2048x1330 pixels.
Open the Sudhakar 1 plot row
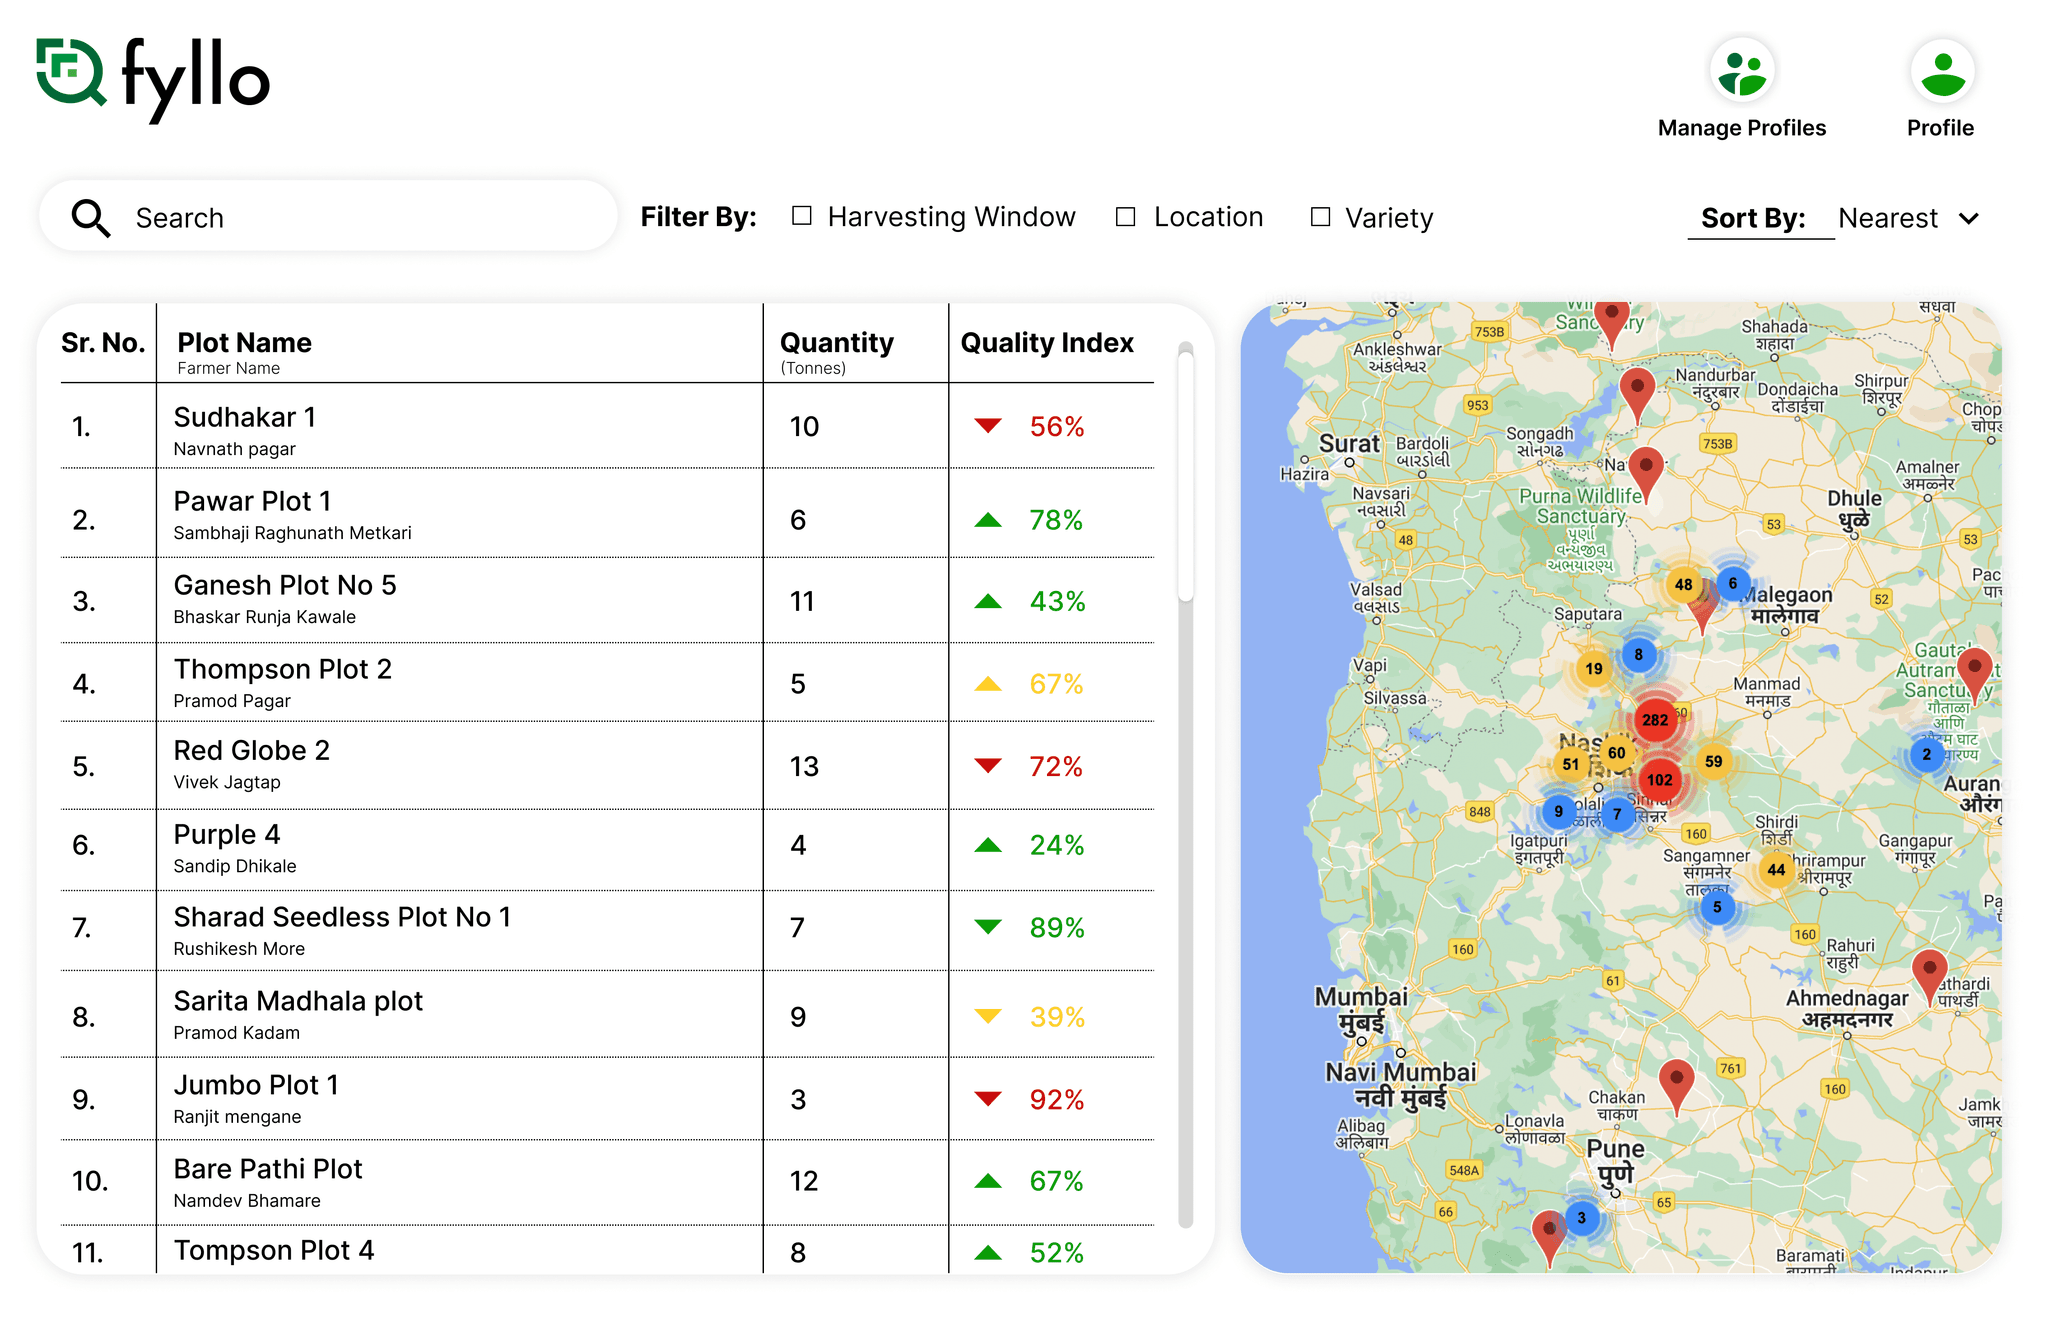[245, 418]
